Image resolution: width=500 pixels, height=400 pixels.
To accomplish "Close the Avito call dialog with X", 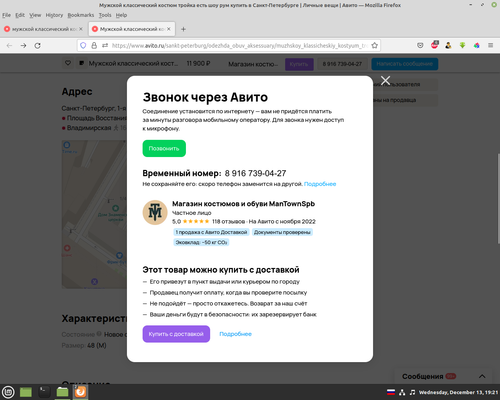I will pyautogui.click(x=385, y=80).
